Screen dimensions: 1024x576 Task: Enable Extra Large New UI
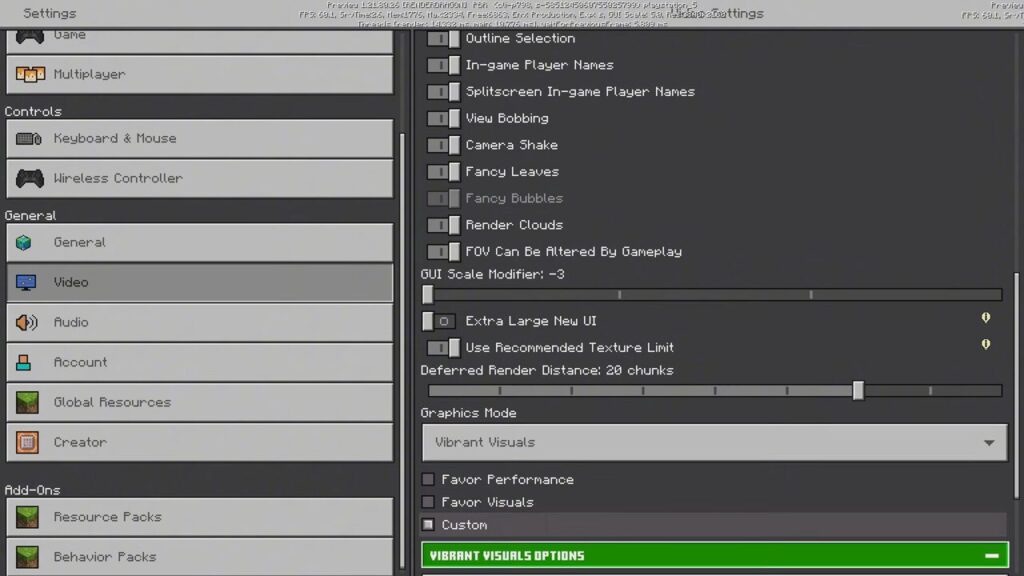(x=439, y=321)
